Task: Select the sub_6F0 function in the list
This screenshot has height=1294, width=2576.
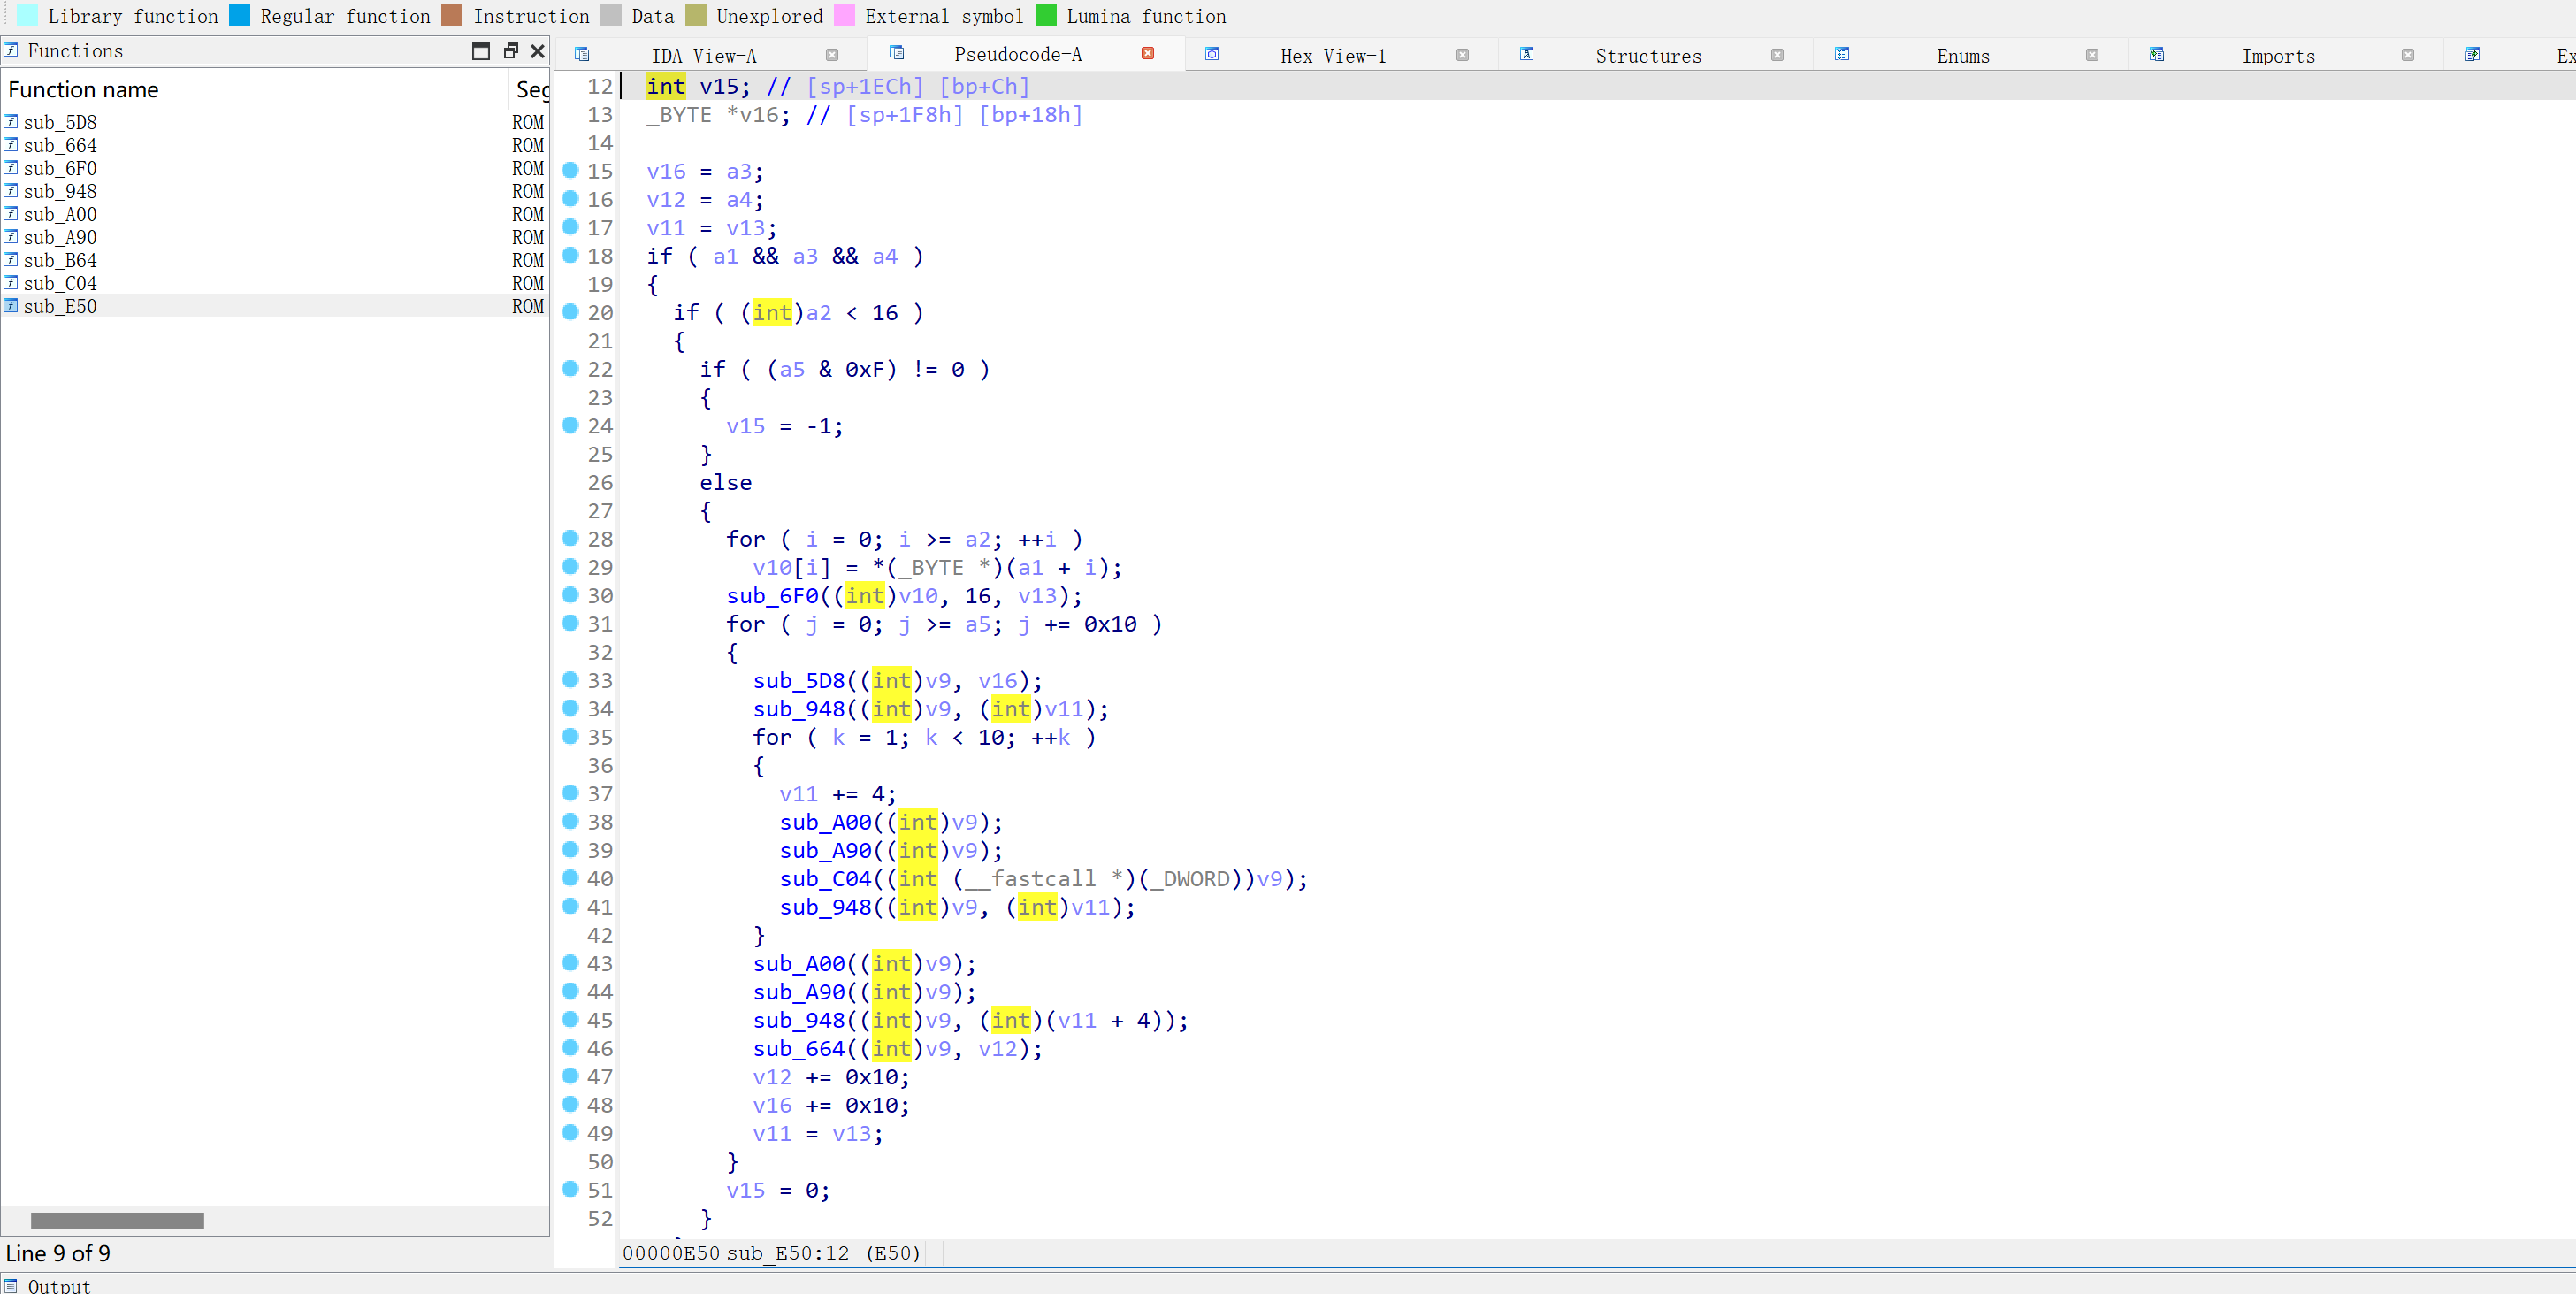Action: click(60, 168)
